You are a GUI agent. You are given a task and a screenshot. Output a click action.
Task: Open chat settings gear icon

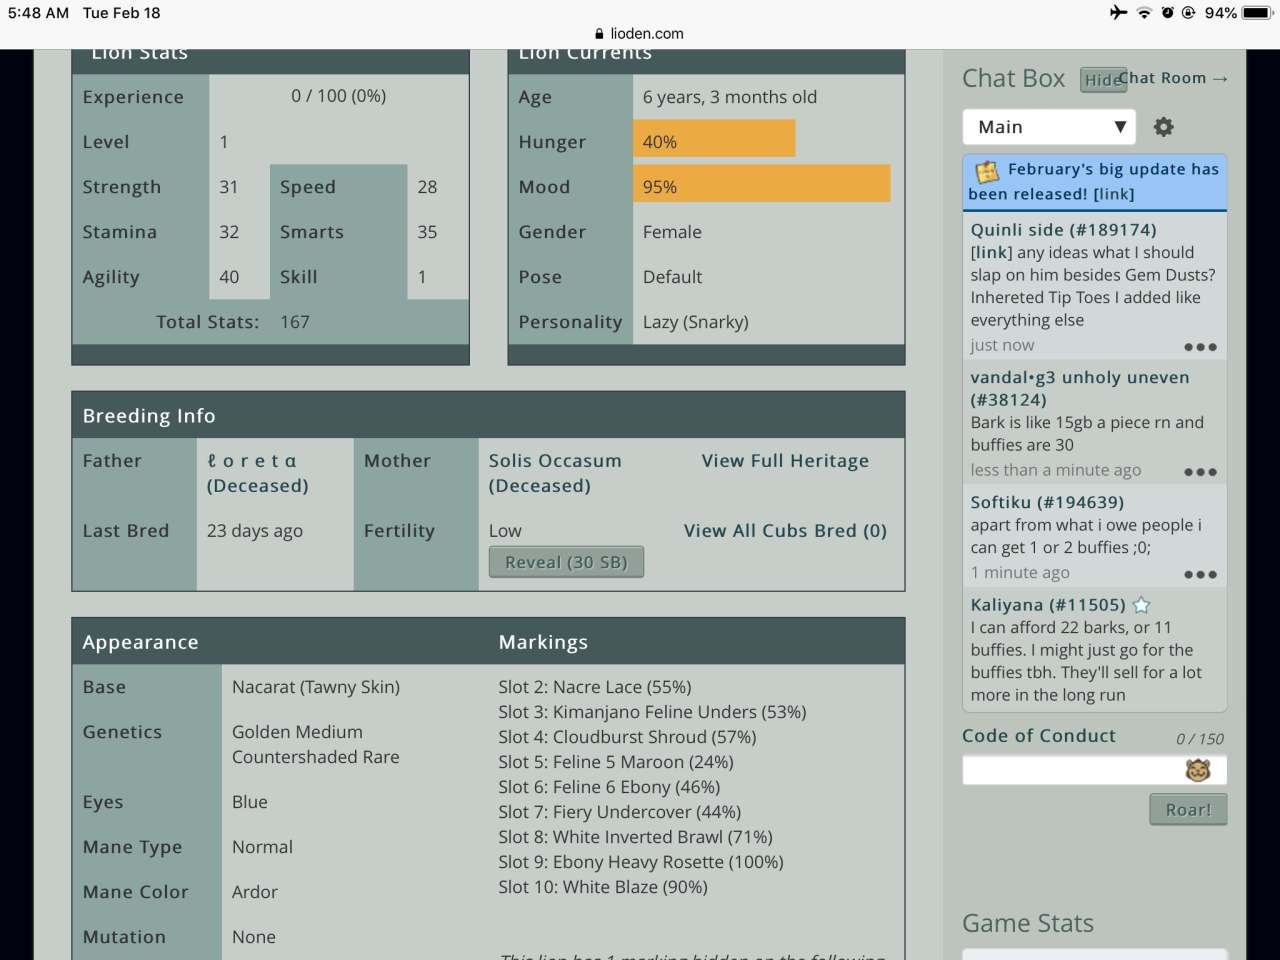[1163, 127]
